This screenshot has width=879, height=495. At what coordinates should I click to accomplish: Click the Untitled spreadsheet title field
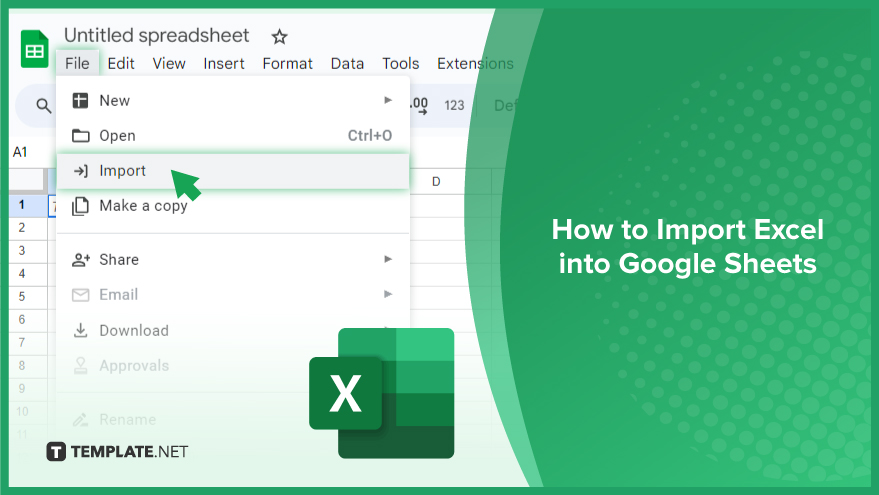click(x=156, y=35)
